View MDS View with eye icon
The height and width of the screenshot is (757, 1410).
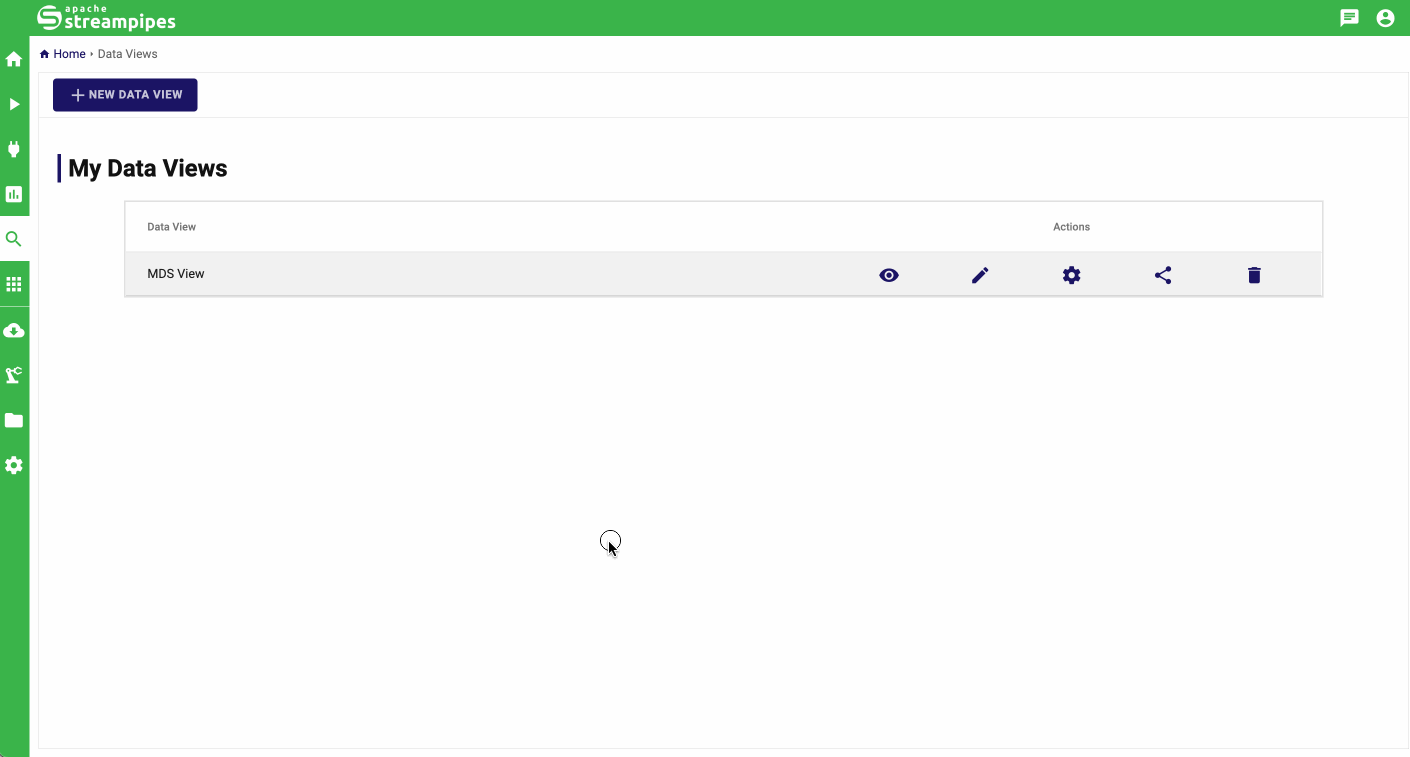coord(889,275)
